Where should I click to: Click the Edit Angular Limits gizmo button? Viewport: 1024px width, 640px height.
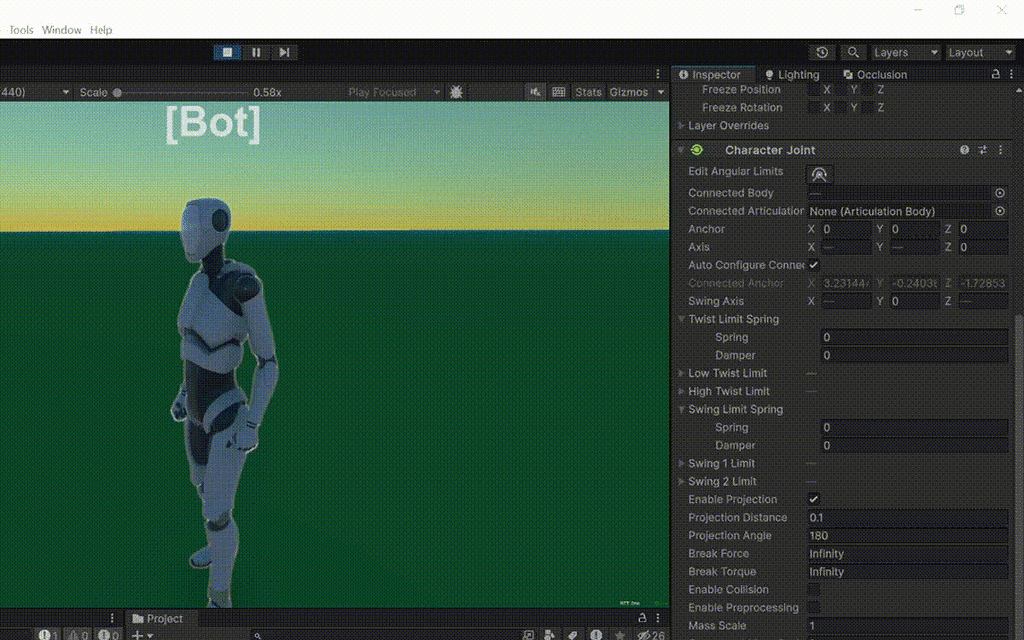[819, 173]
